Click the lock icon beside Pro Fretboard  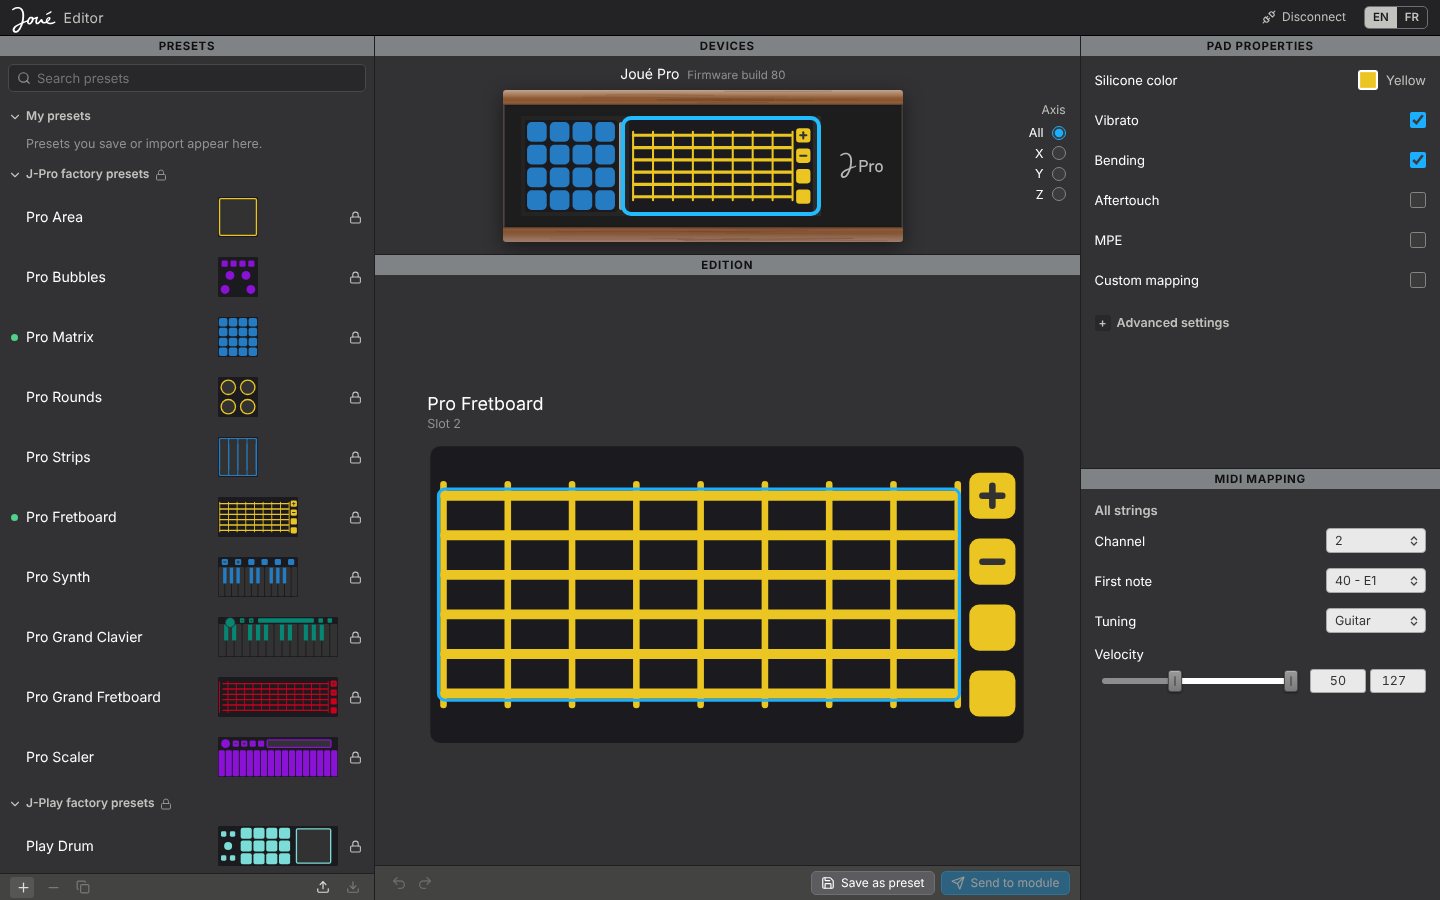click(355, 517)
